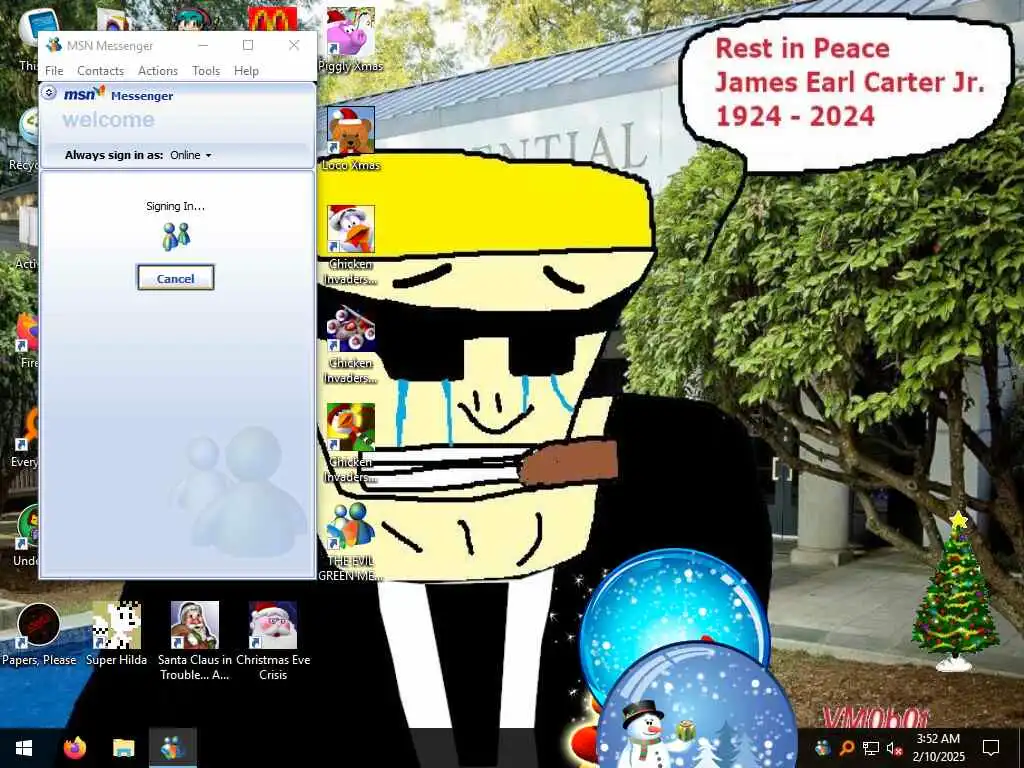Maximize the MSN Messenger window
Viewport: 1024px width, 768px height.
248,45
